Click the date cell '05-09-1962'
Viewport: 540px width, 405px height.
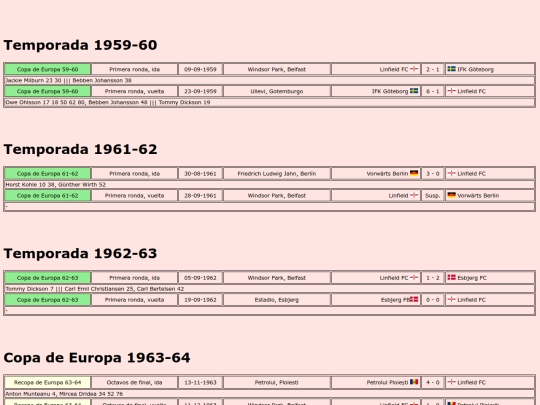point(200,278)
